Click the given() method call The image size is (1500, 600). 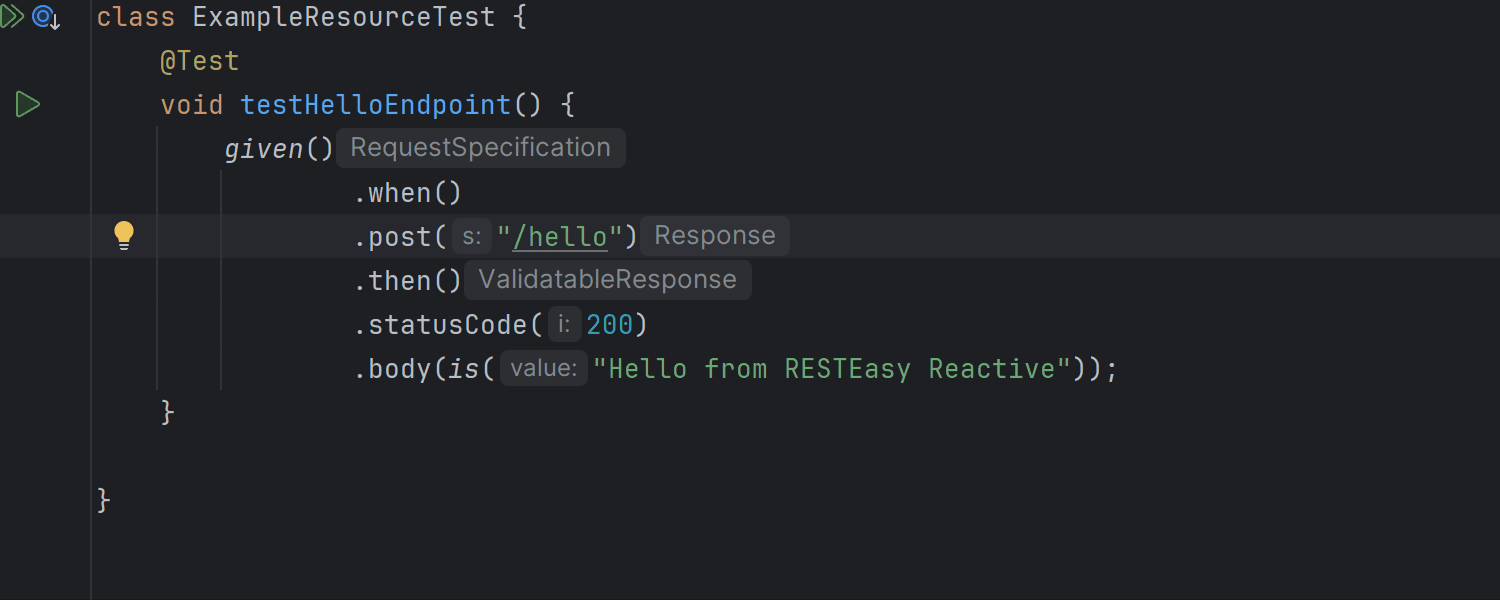(x=263, y=148)
